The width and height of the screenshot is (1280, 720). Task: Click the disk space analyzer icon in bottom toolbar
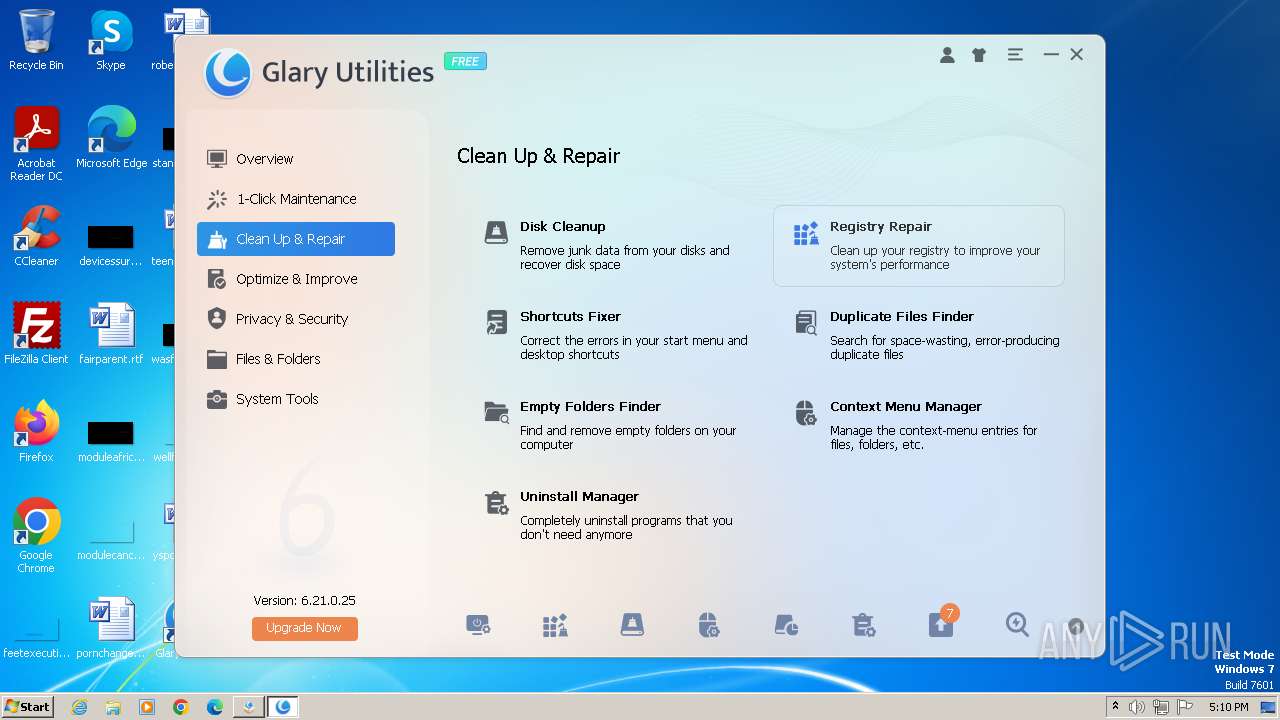pos(786,625)
